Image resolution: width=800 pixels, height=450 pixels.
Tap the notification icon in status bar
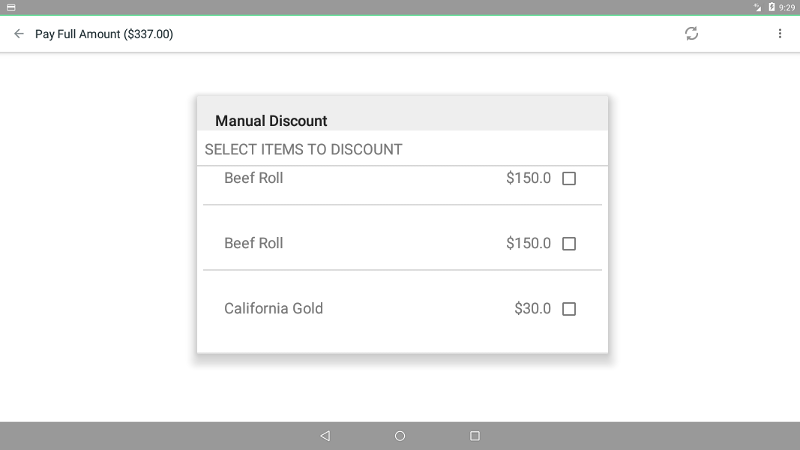(11, 7)
